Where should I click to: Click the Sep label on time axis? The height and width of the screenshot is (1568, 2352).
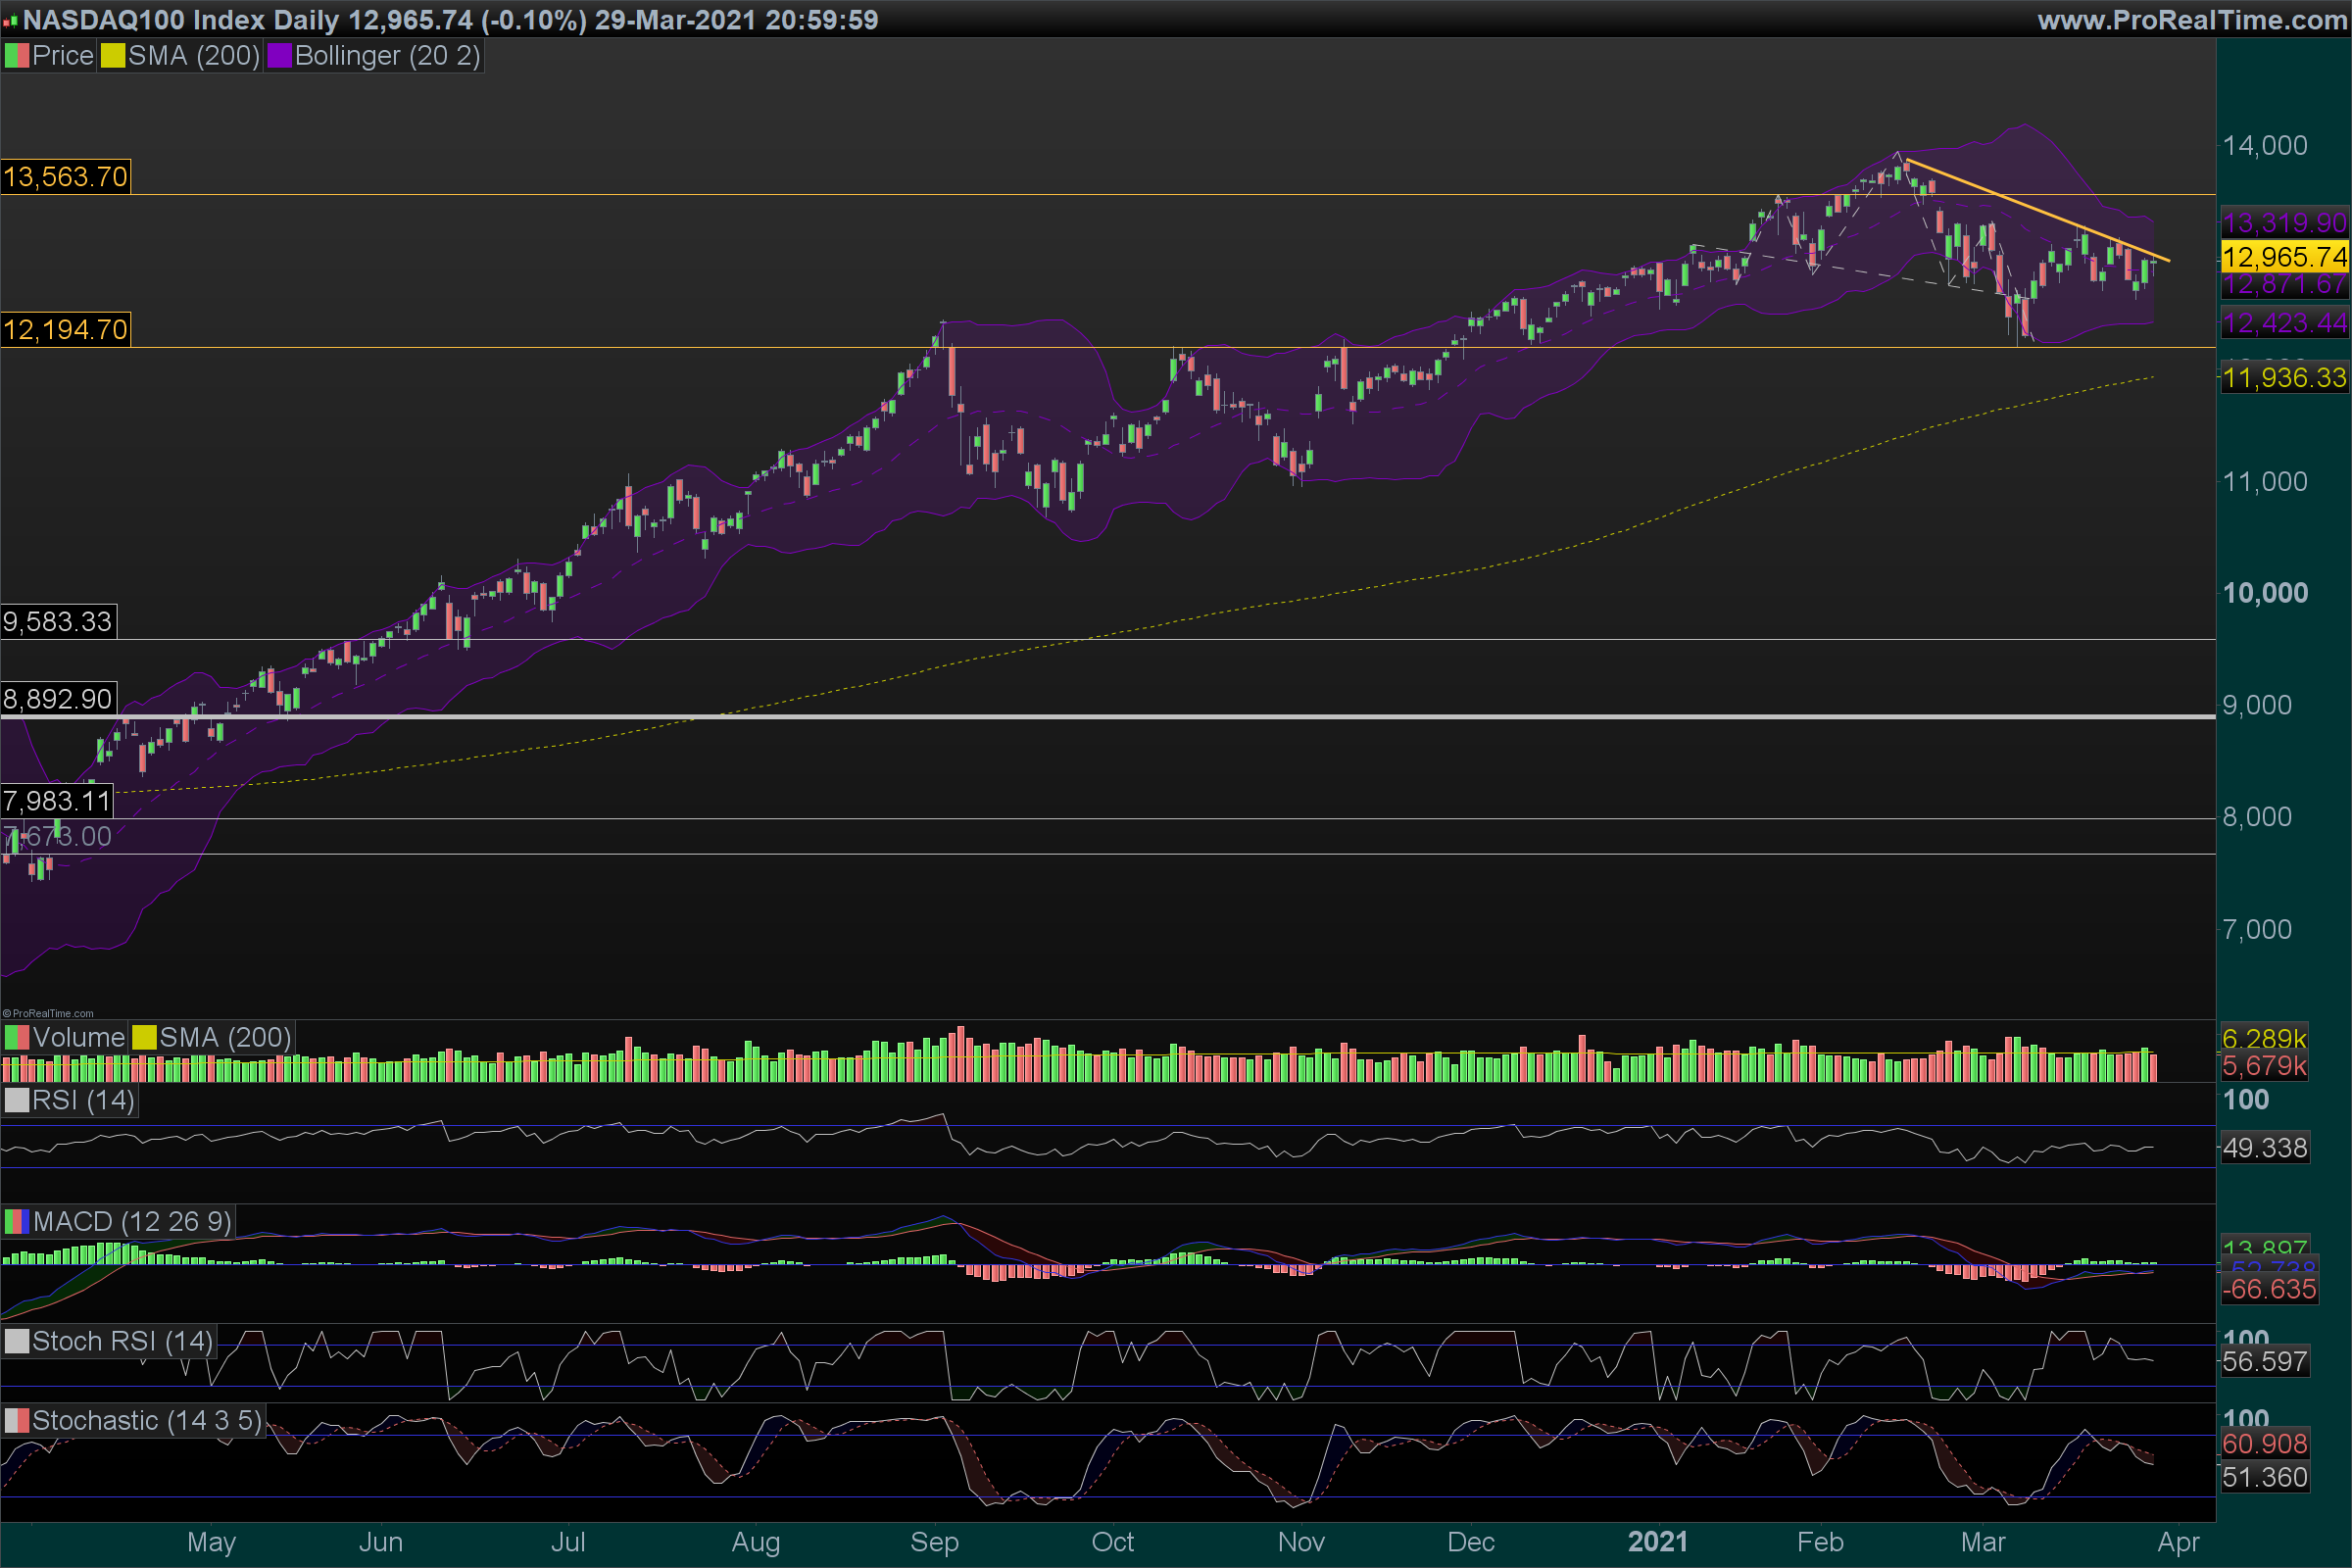(x=934, y=1542)
